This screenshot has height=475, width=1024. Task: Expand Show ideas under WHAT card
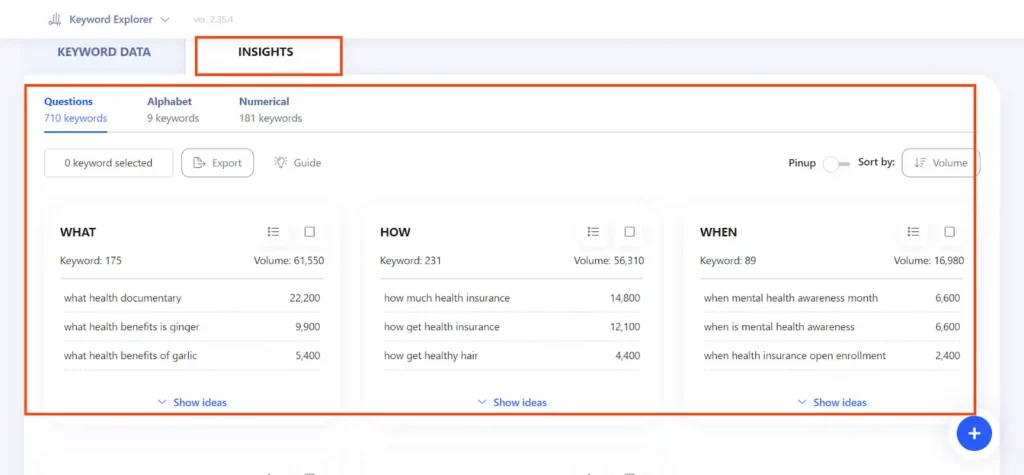[x=192, y=402]
